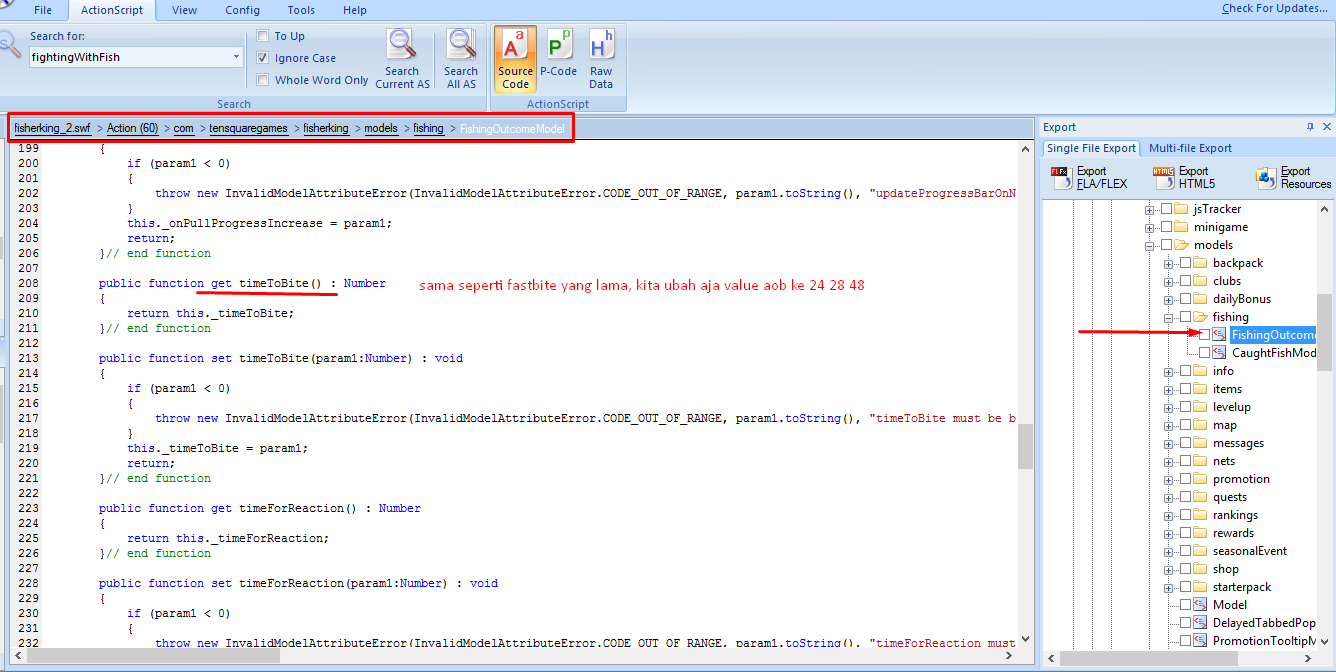Click the dailyBonus folder icon

[1200, 299]
